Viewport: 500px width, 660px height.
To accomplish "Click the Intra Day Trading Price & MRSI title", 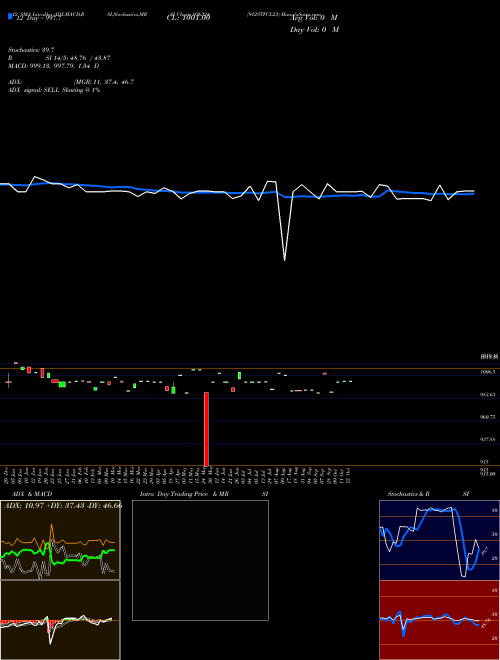I will 204,494.
